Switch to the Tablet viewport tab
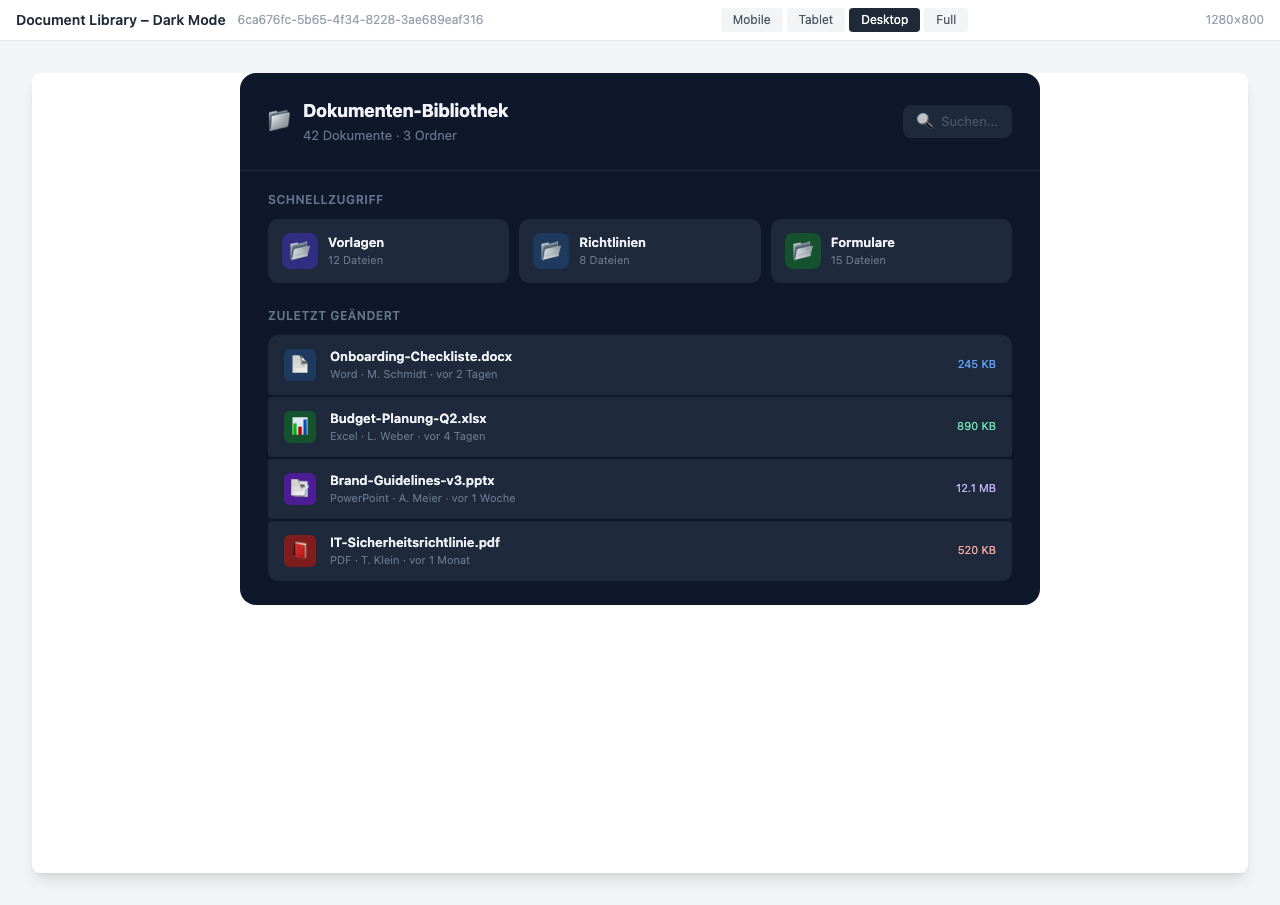The image size is (1280, 905). coord(815,19)
